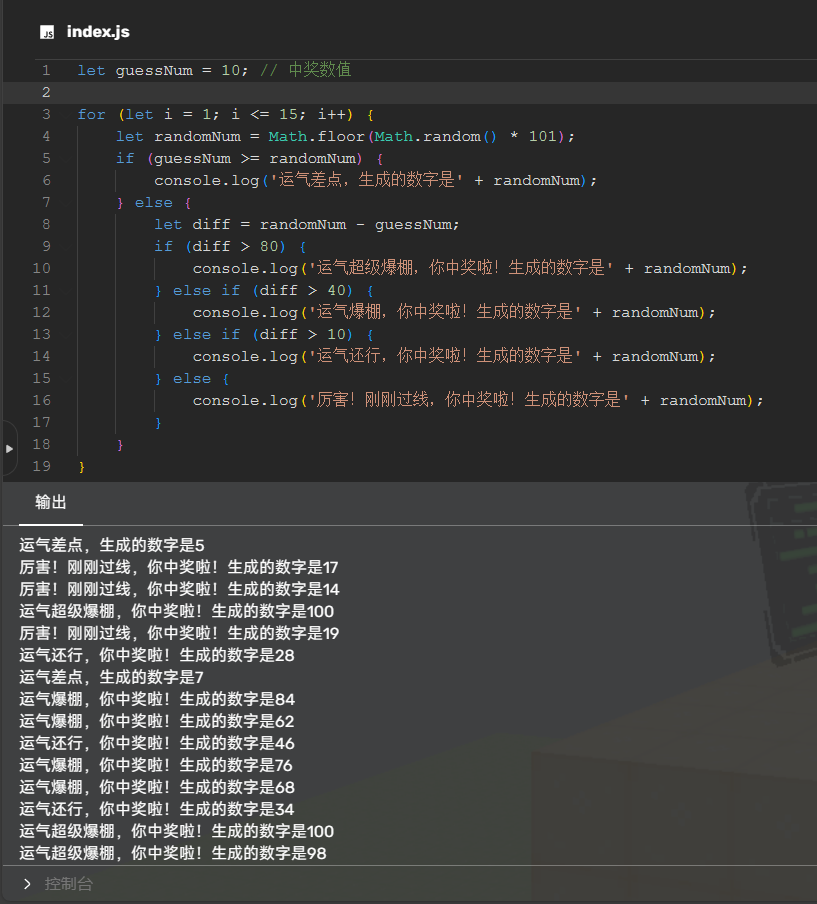The width and height of the screenshot is (817, 904).
Task: Click the for keyword on line 3
Action: [91, 114]
